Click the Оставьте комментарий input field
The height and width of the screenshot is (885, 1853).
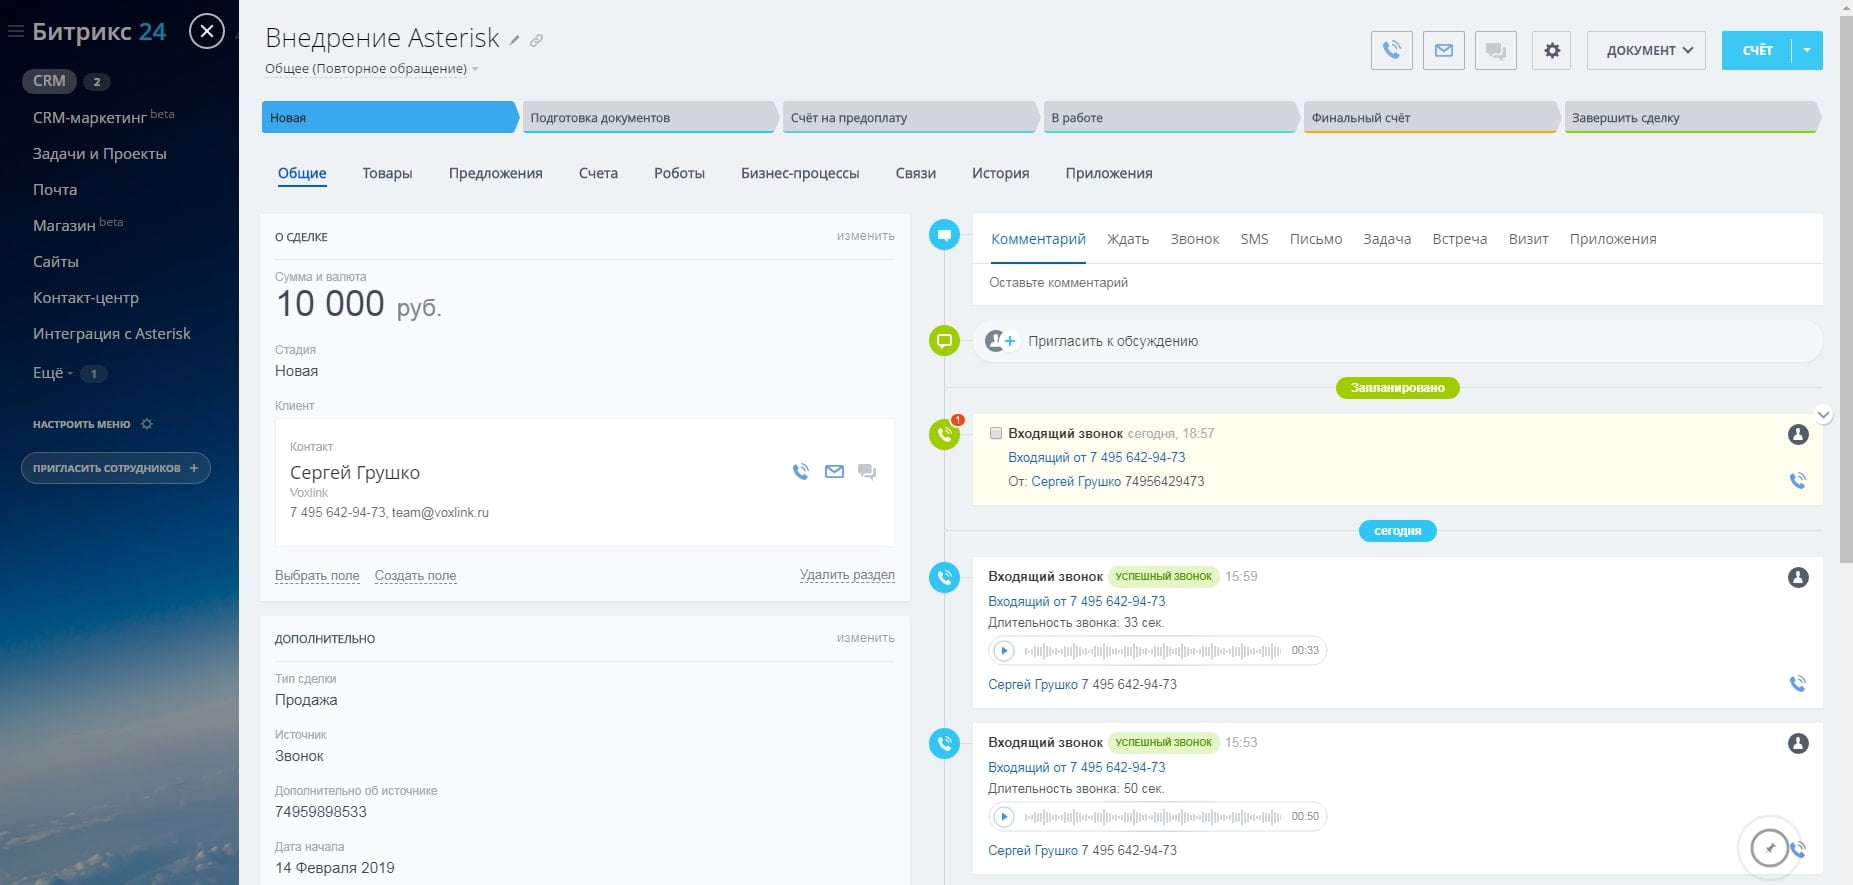[1397, 283]
